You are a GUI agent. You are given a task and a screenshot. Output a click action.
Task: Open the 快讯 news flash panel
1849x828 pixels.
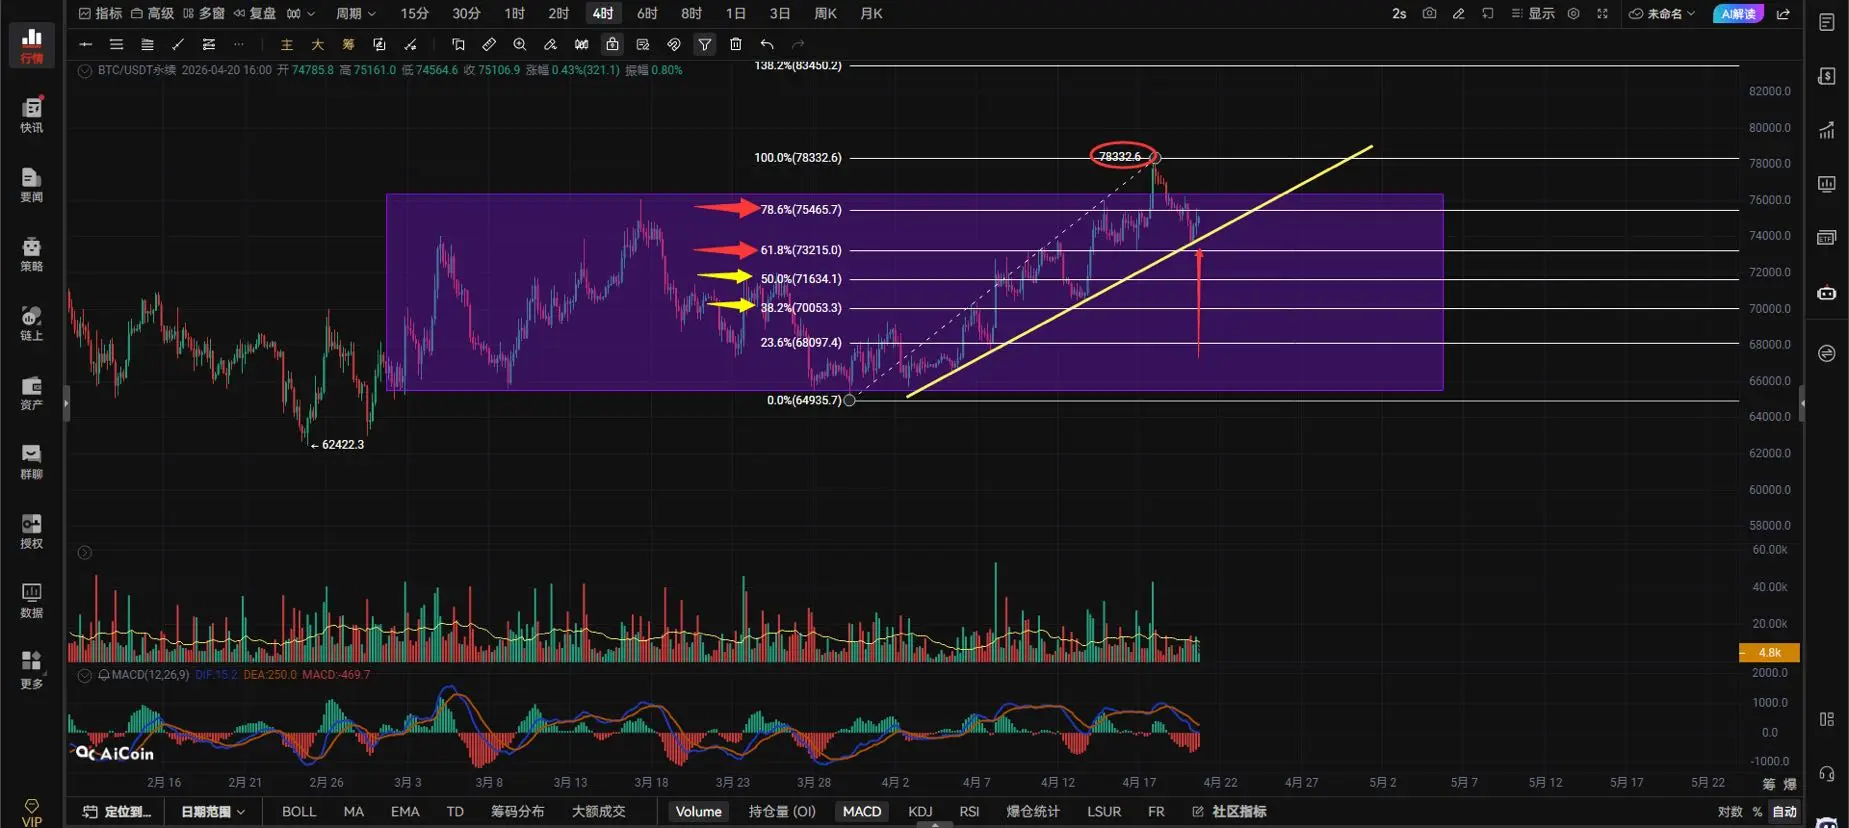(x=32, y=115)
